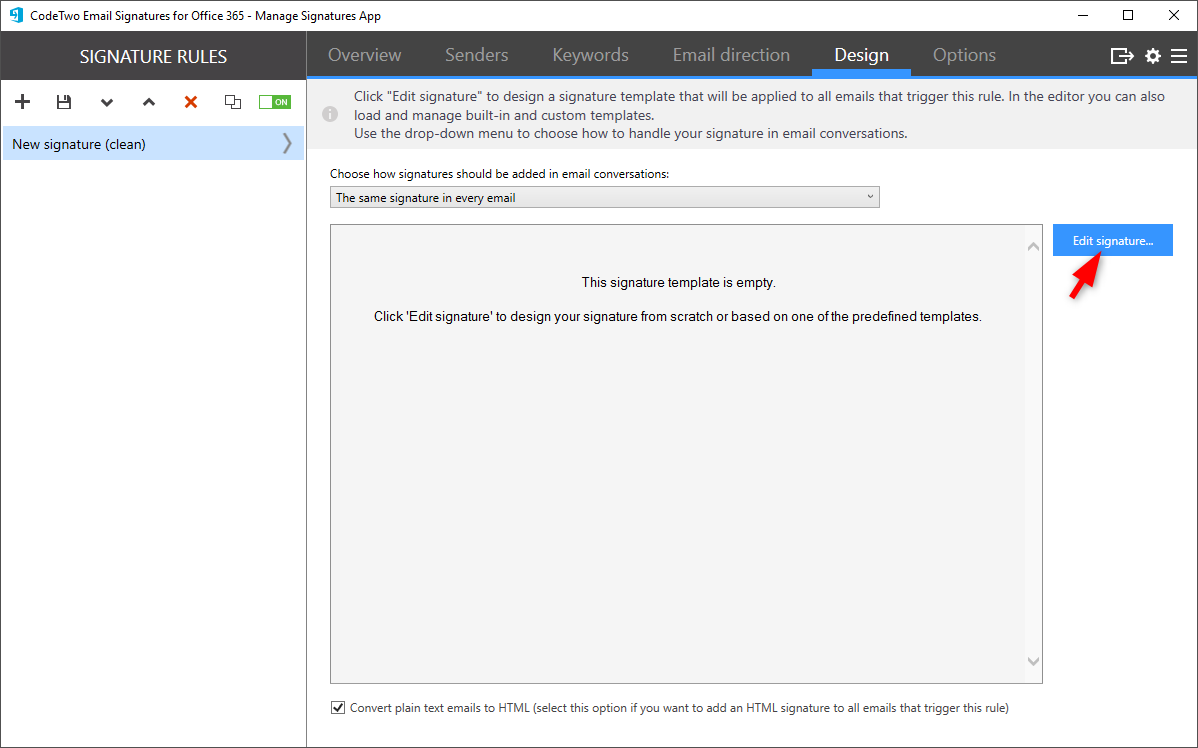Click the 'SIGNATURE RULES' header text

pyautogui.click(x=153, y=57)
